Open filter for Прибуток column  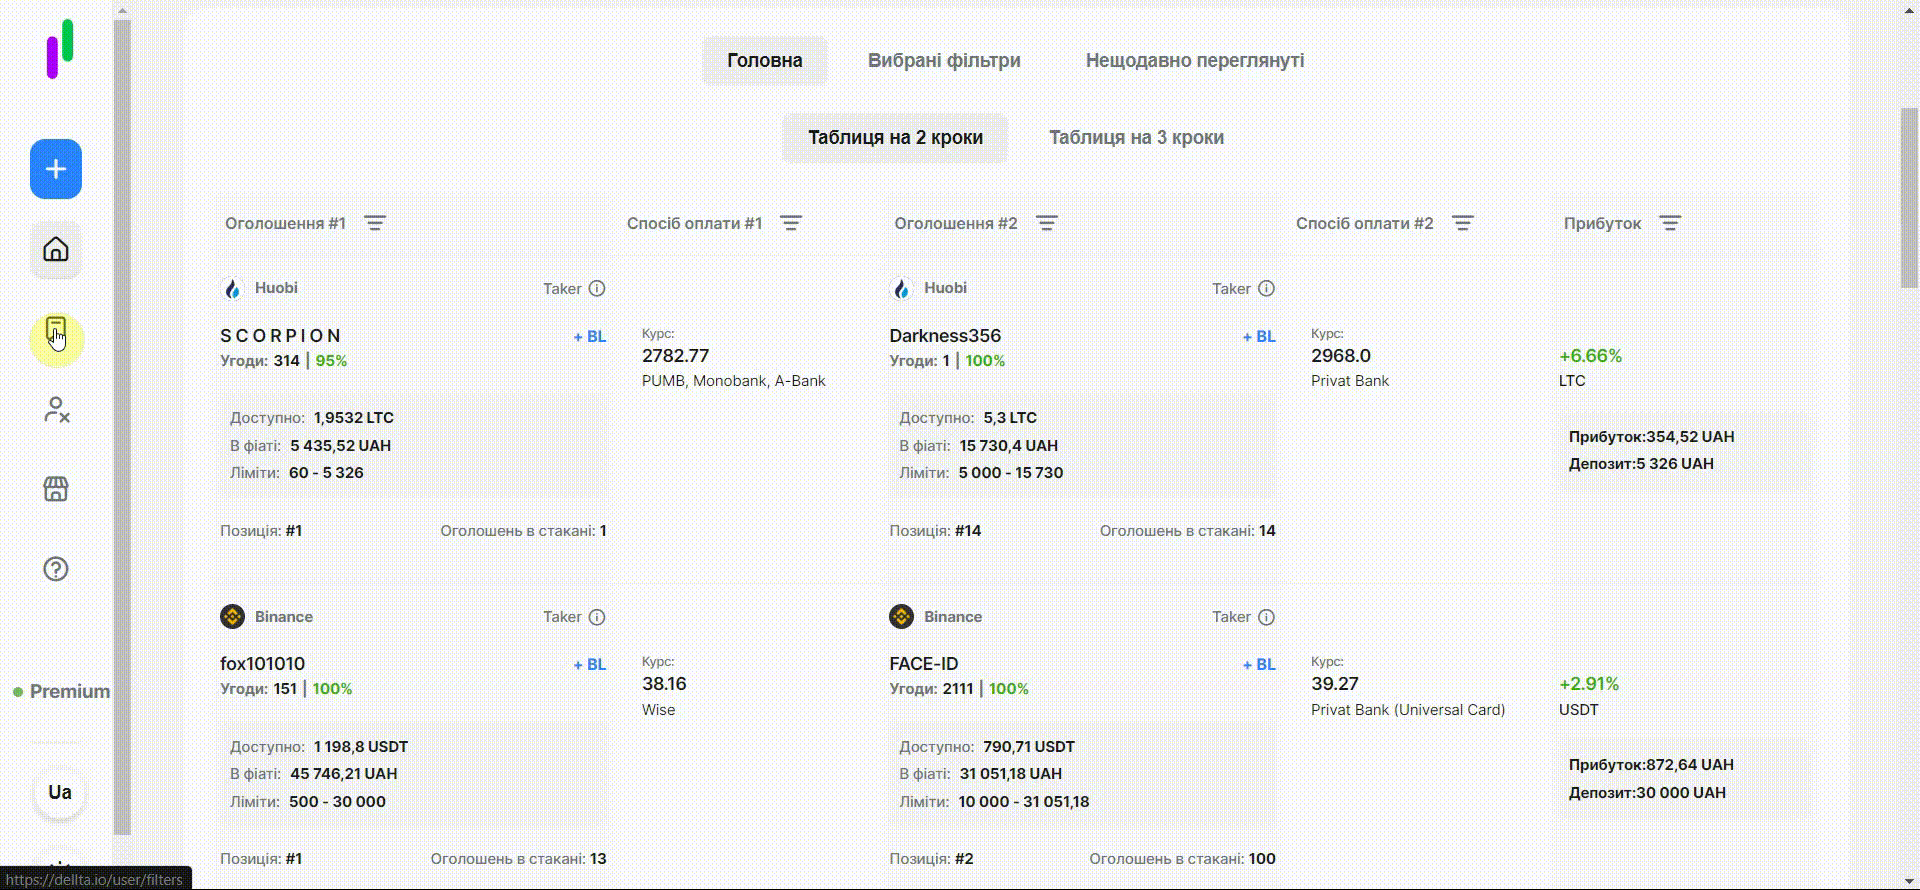1670,223
